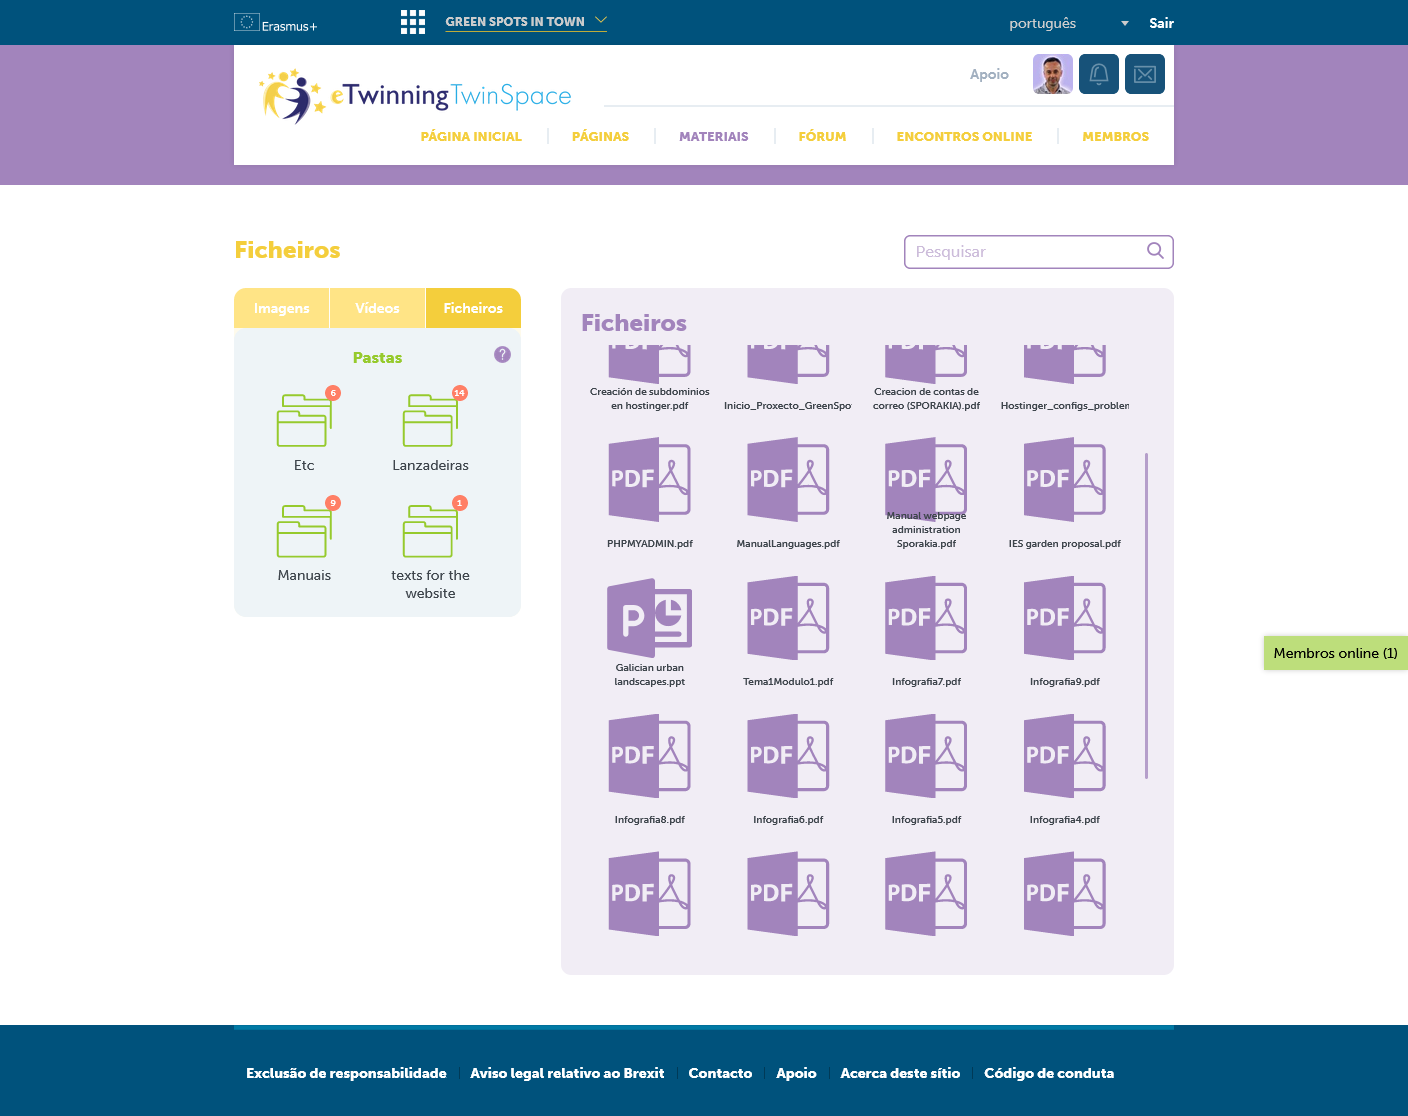Open Aviso legal relativo ao Brexit

pos(567,1073)
